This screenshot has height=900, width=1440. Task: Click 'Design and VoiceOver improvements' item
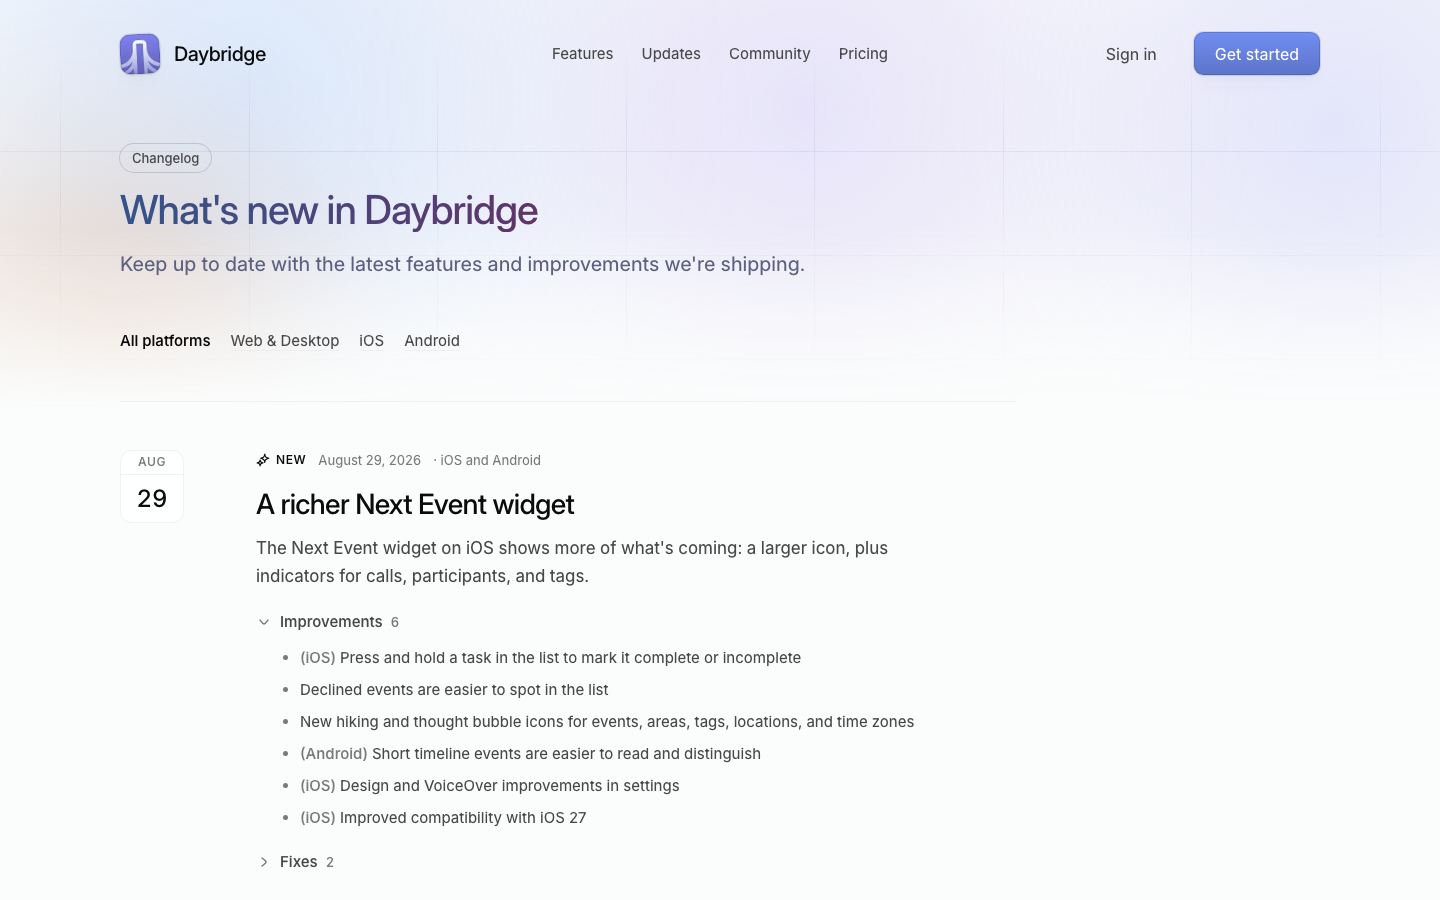point(490,786)
